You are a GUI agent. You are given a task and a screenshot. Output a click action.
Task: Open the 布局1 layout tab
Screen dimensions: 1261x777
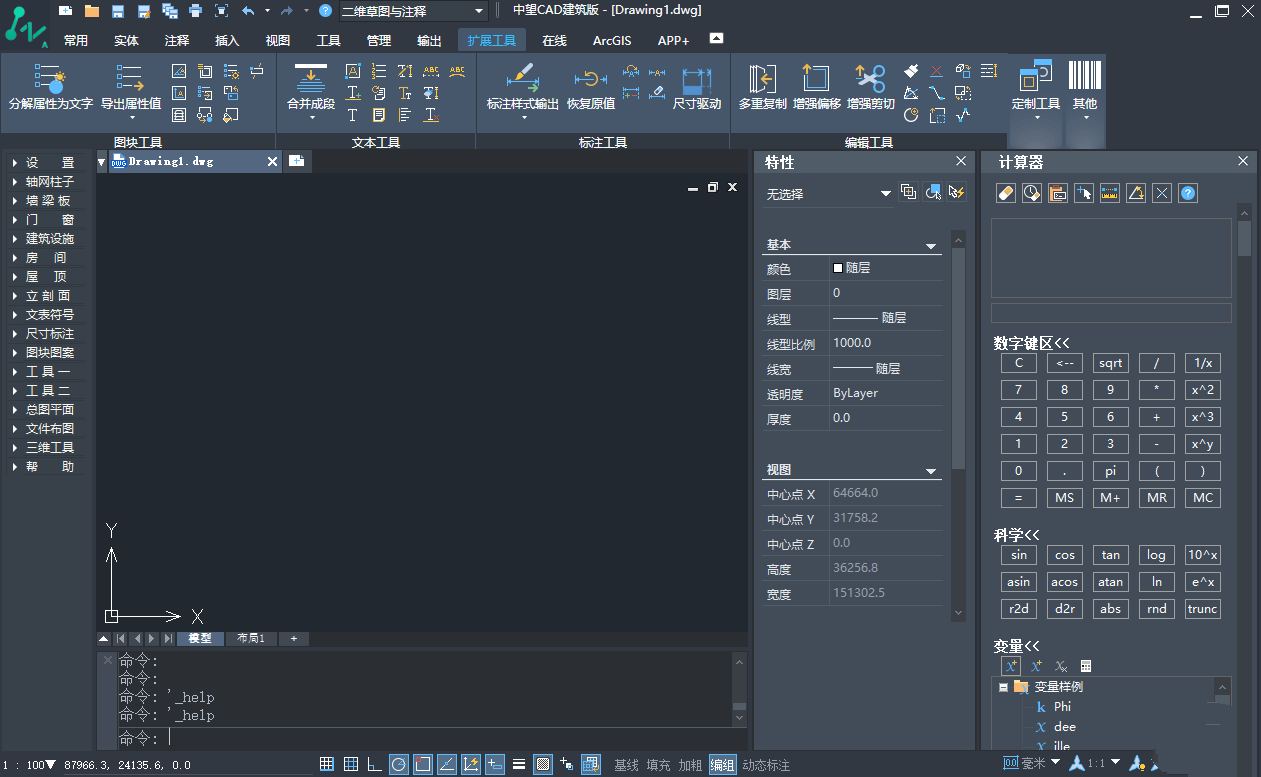pos(251,638)
